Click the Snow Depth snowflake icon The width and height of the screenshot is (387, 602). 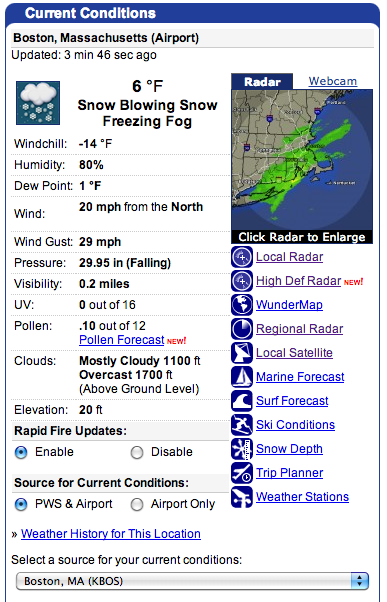tap(242, 448)
